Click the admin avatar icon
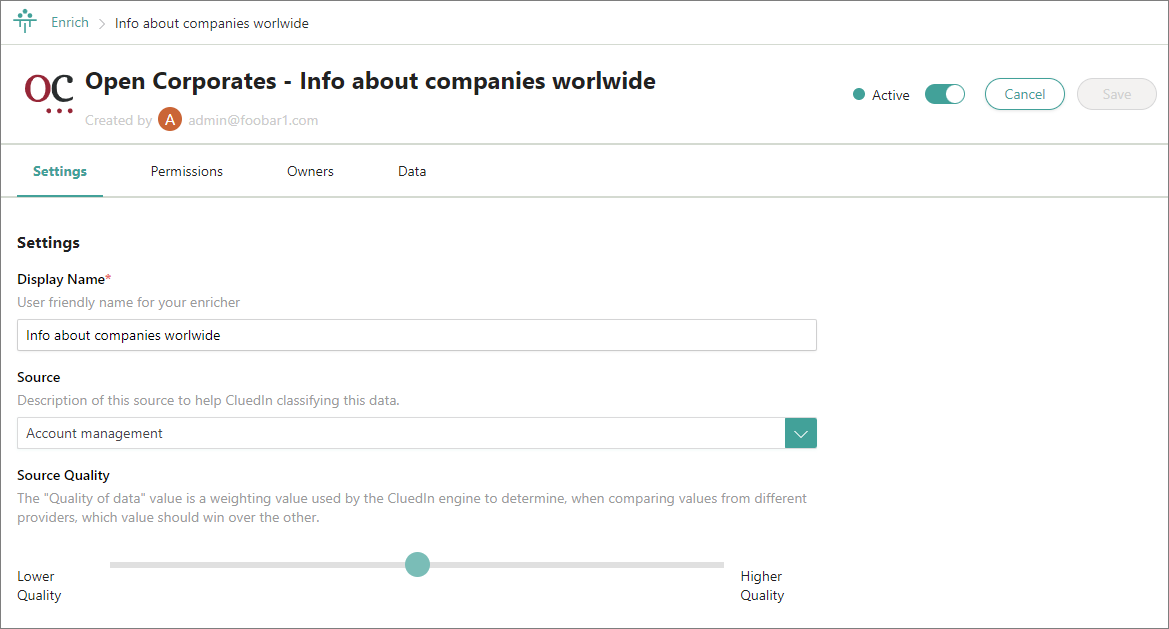This screenshot has height=629, width=1169. click(x=169, y=120)
